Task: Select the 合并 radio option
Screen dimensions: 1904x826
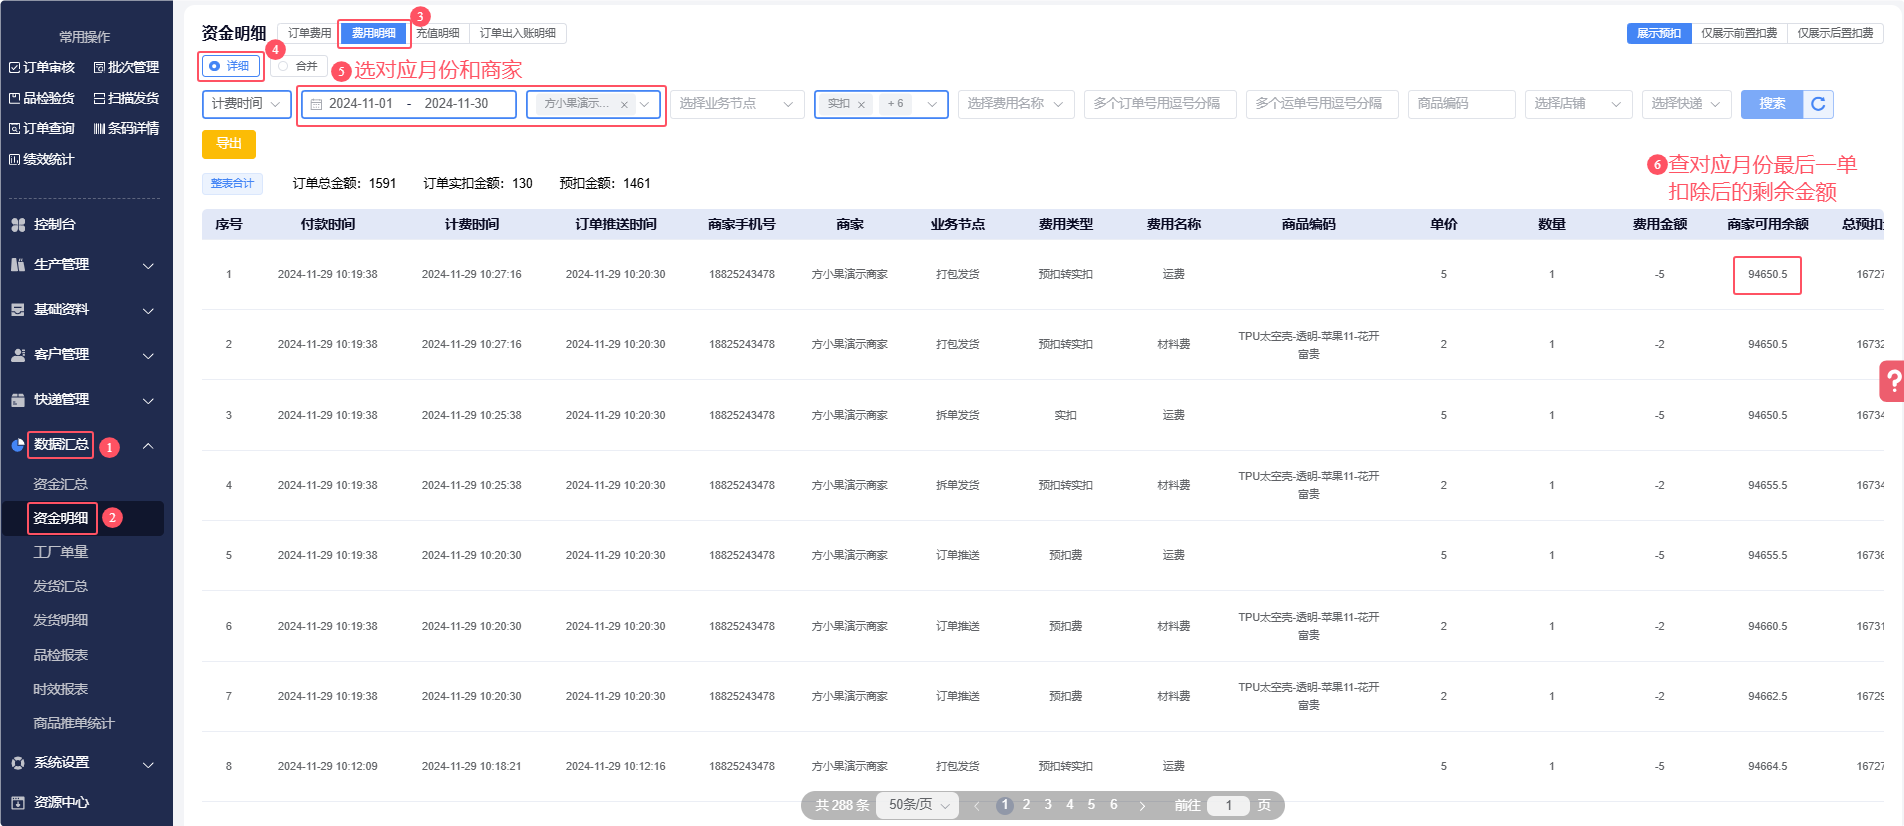Action: (x=298, y=66)
